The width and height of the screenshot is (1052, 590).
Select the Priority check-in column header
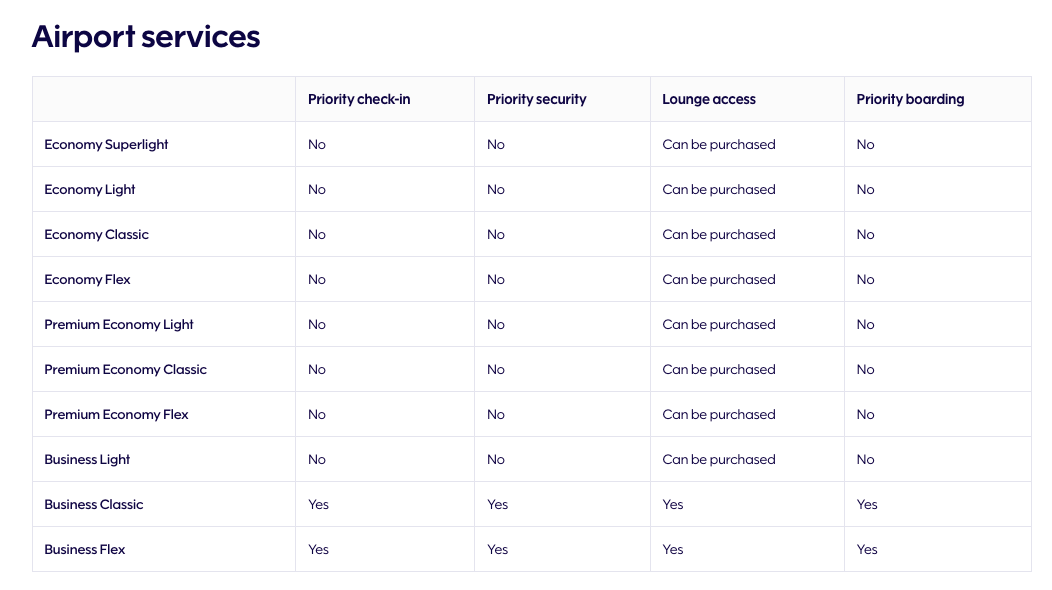coord(359,99)
